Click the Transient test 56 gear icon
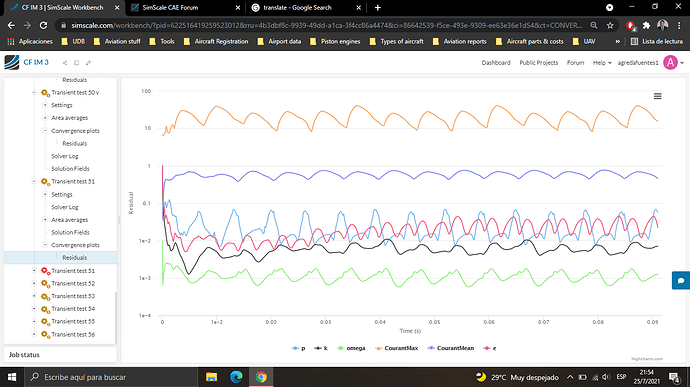This screenshot has height=387, width=690. tap(45, 335)
